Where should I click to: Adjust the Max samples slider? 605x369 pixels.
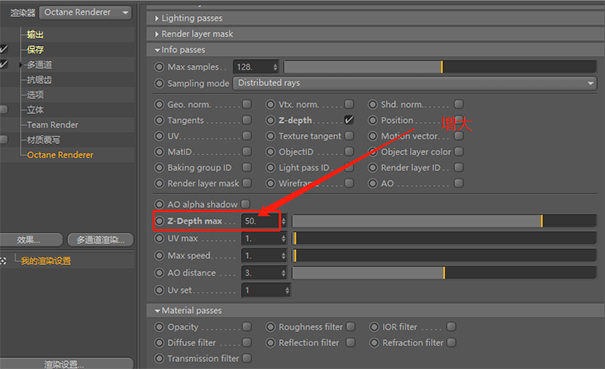click(440, 67)
